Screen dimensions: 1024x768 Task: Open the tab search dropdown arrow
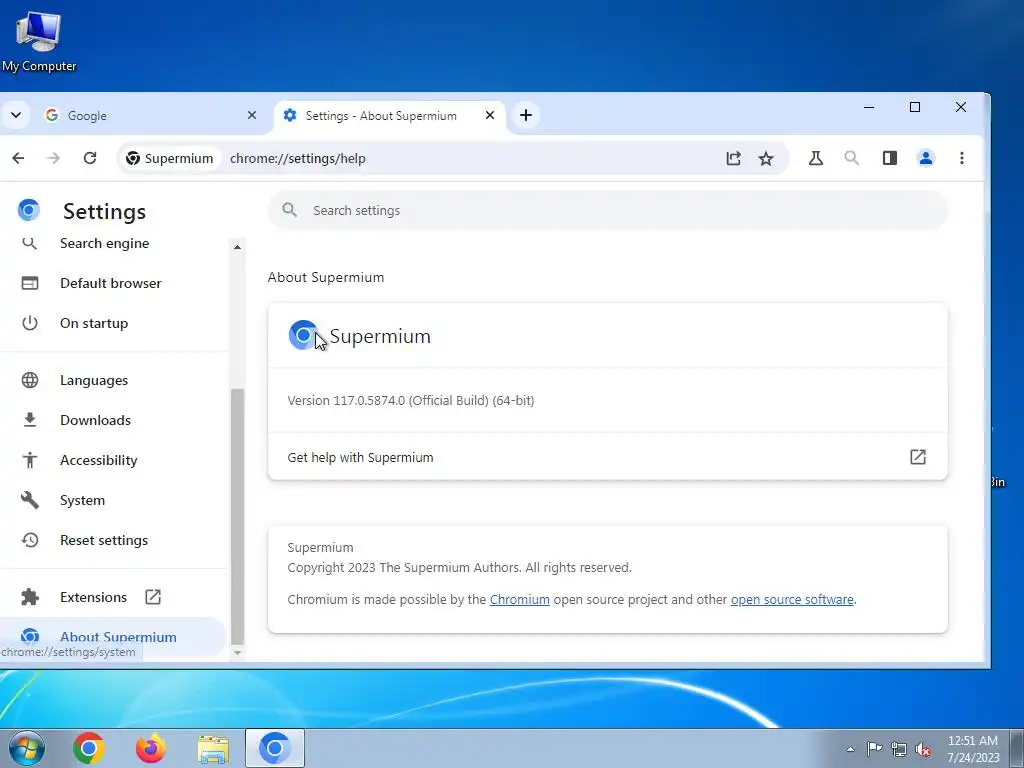tap(16, 116)
